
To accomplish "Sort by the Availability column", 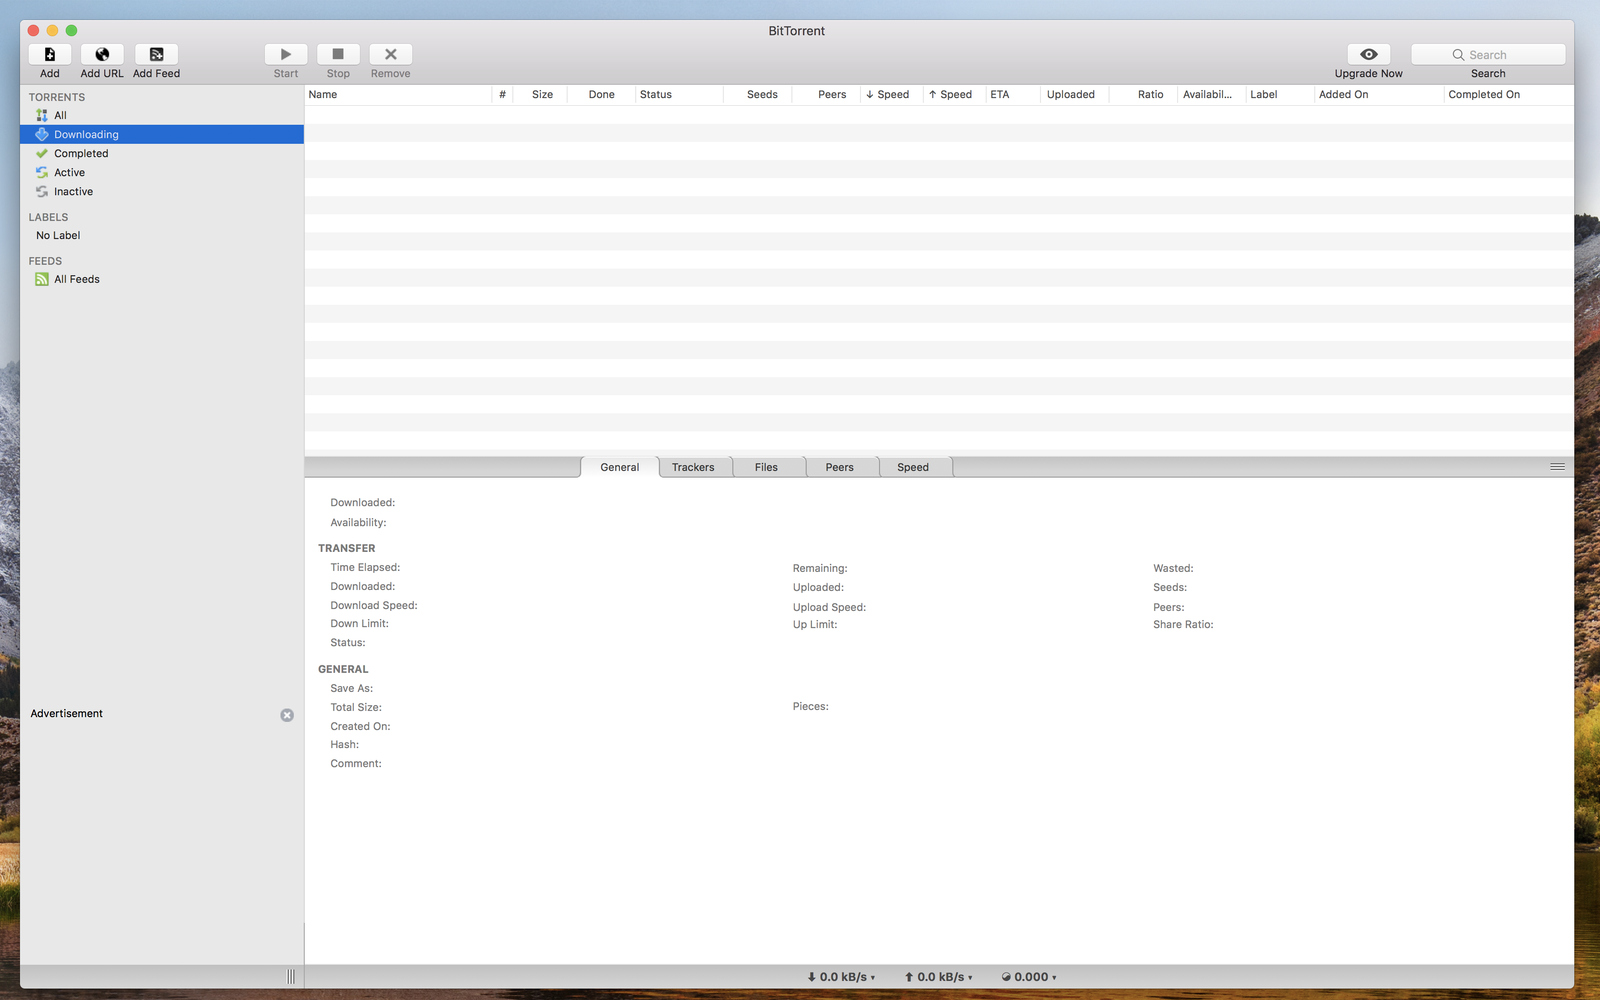I will [1211, 94].
